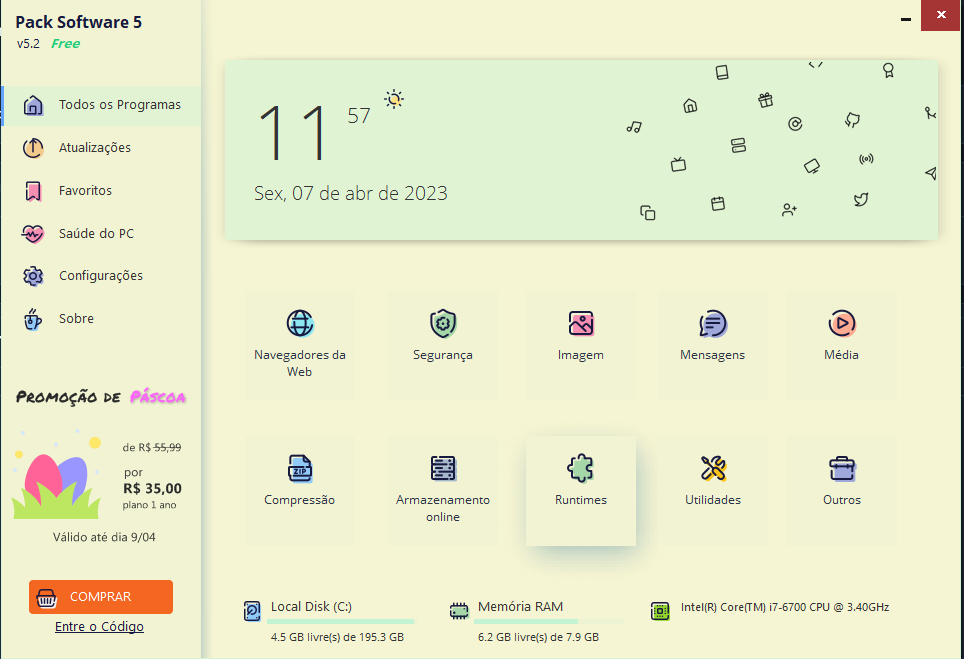This screenshot has width=964, height=659.
Task: Open Configurações from the sidebar
Action: (101, 276)
